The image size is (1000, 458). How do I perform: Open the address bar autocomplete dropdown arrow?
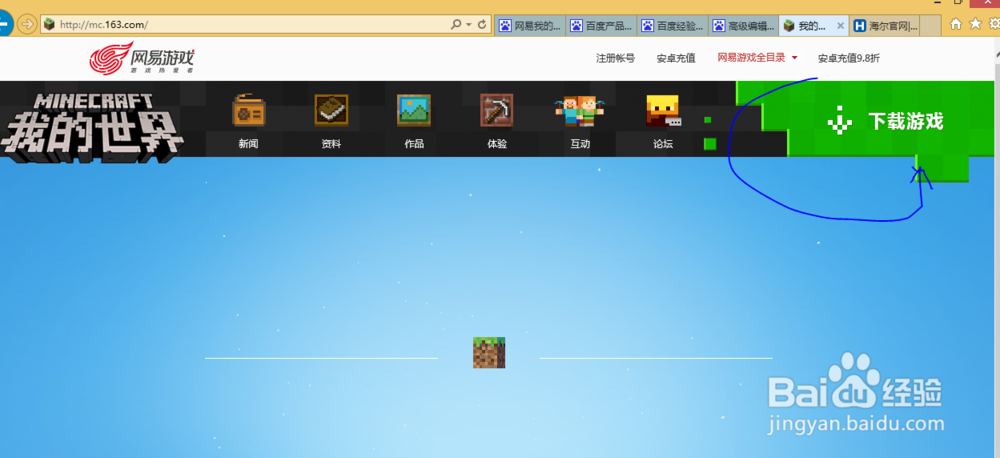[x=469, y=25]
